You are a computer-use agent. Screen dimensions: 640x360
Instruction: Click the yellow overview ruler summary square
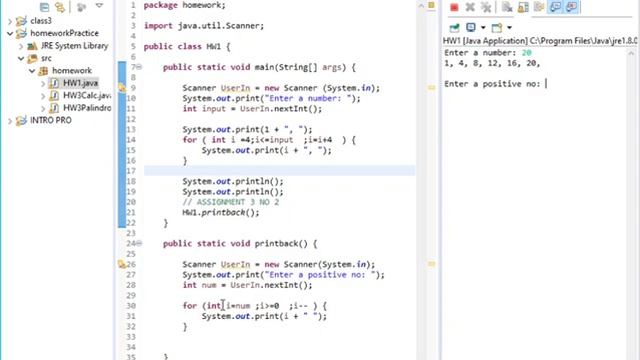tap(431, 5)
